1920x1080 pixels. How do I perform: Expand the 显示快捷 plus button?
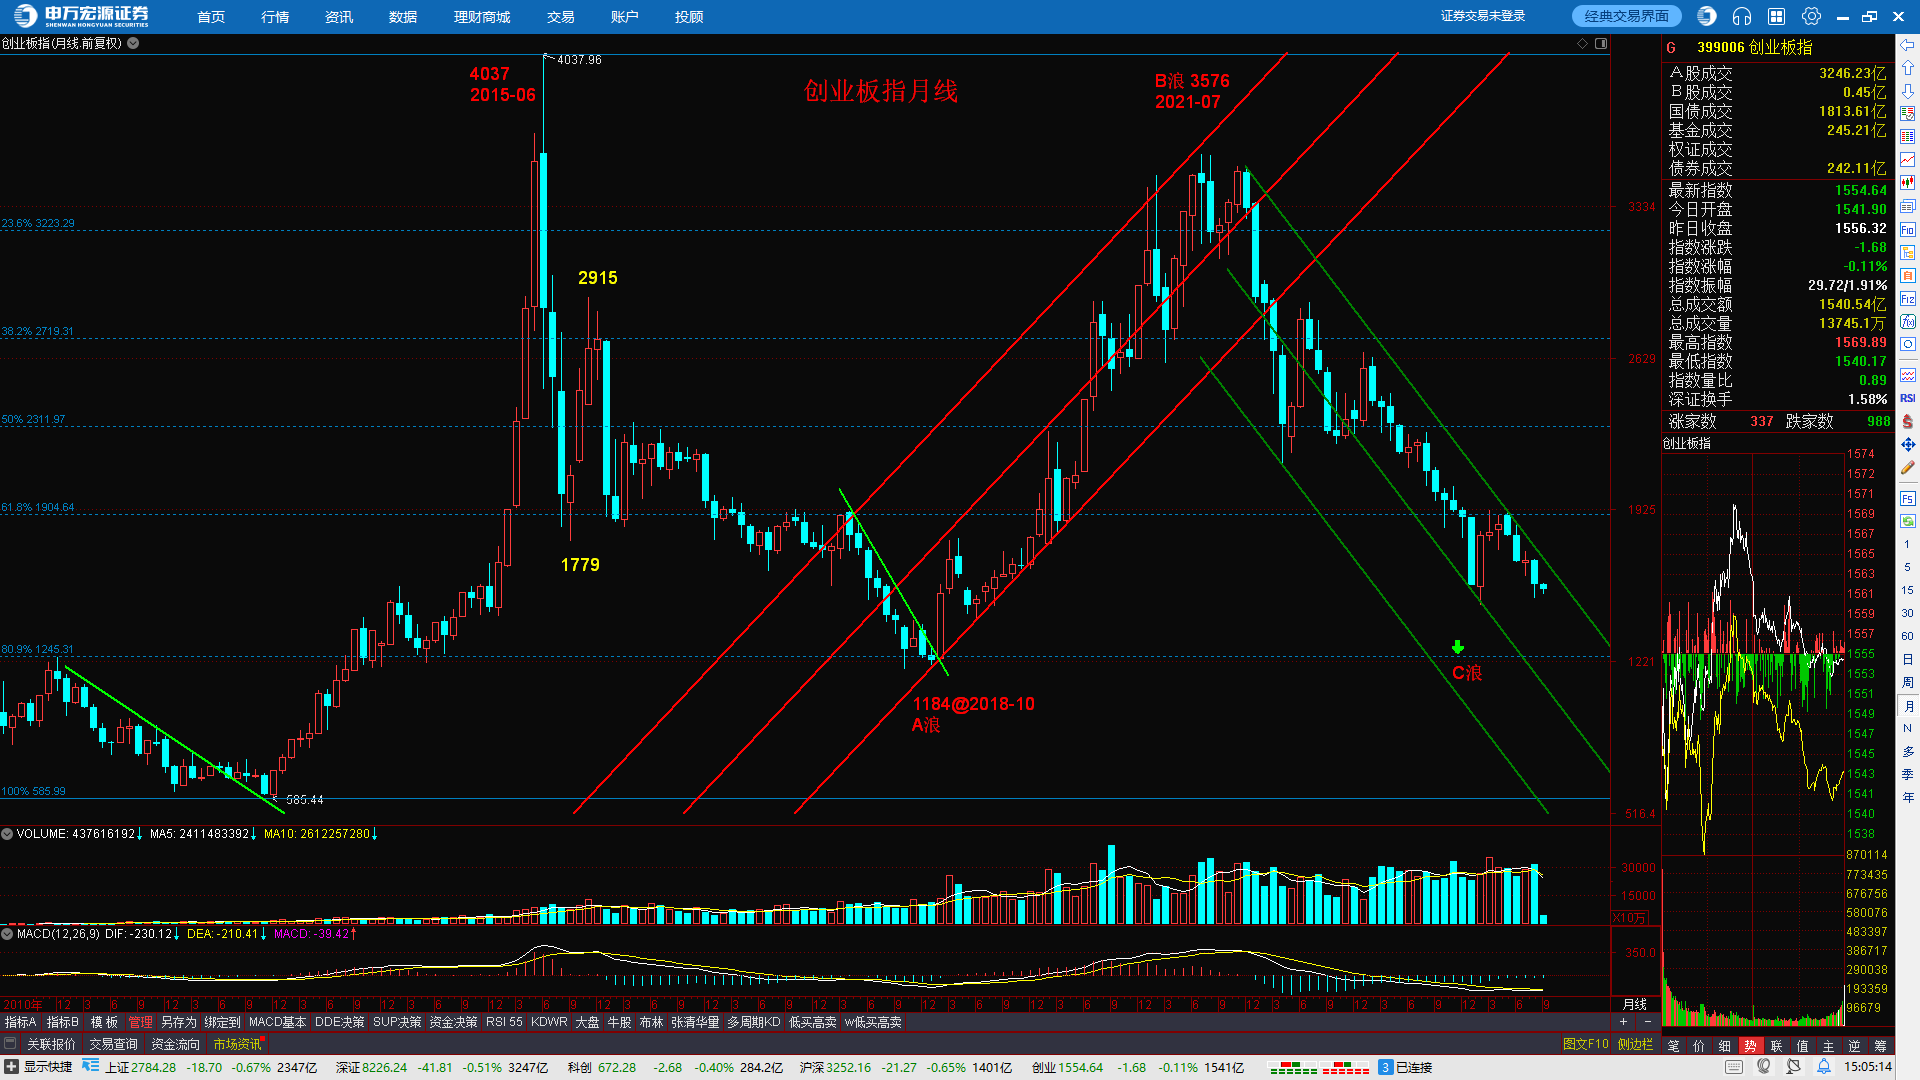coord(11,1067)
